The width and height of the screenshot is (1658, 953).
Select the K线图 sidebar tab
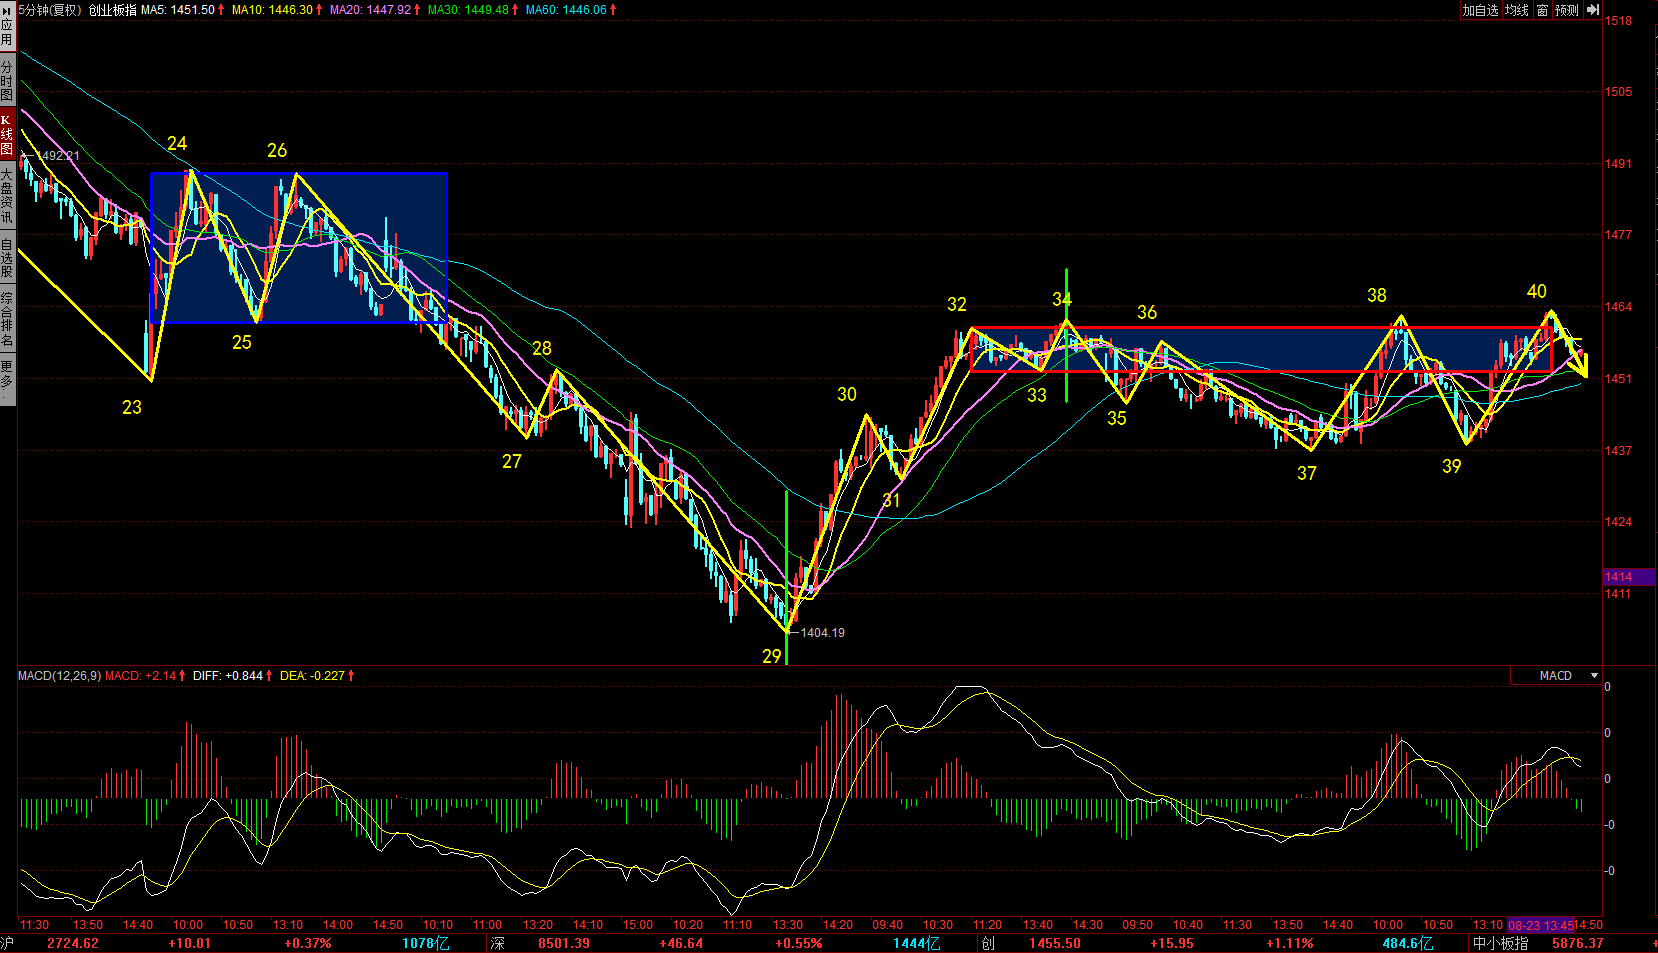pos(7,134)
